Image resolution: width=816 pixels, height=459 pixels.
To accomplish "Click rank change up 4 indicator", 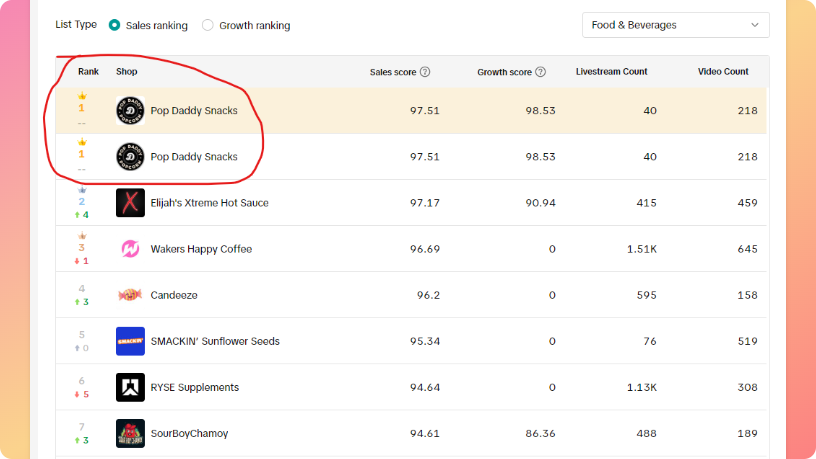I will 82,215.
